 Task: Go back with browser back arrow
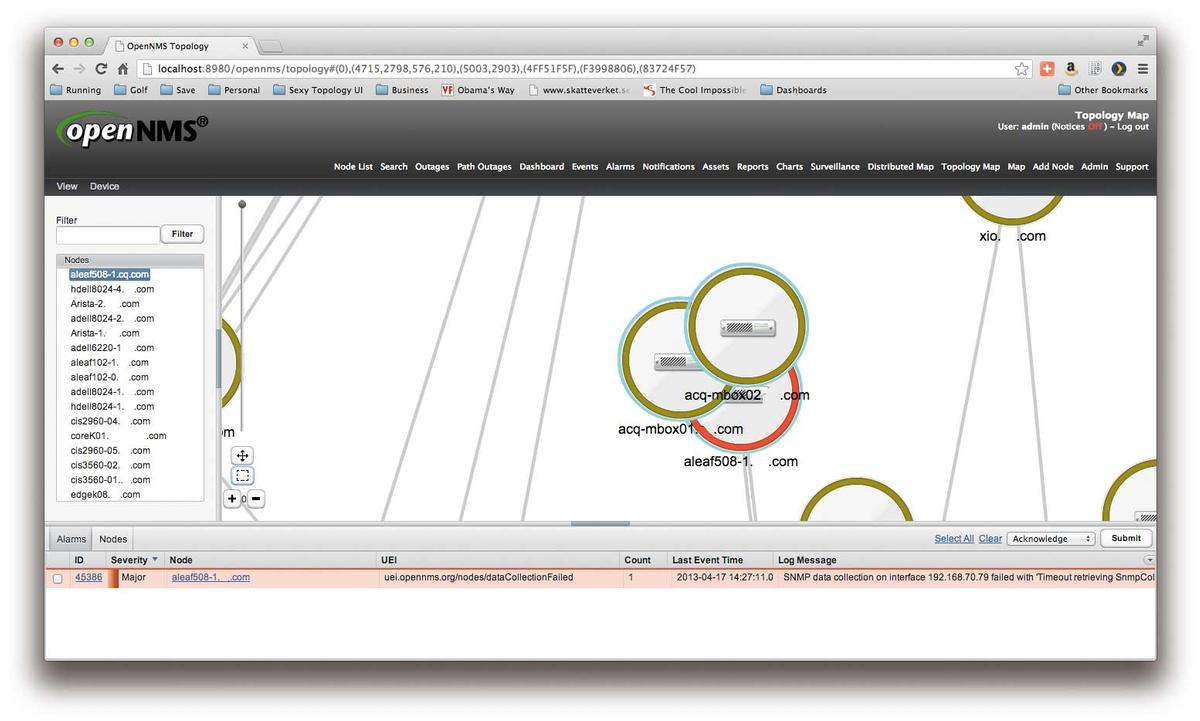(x=59, y=69)
